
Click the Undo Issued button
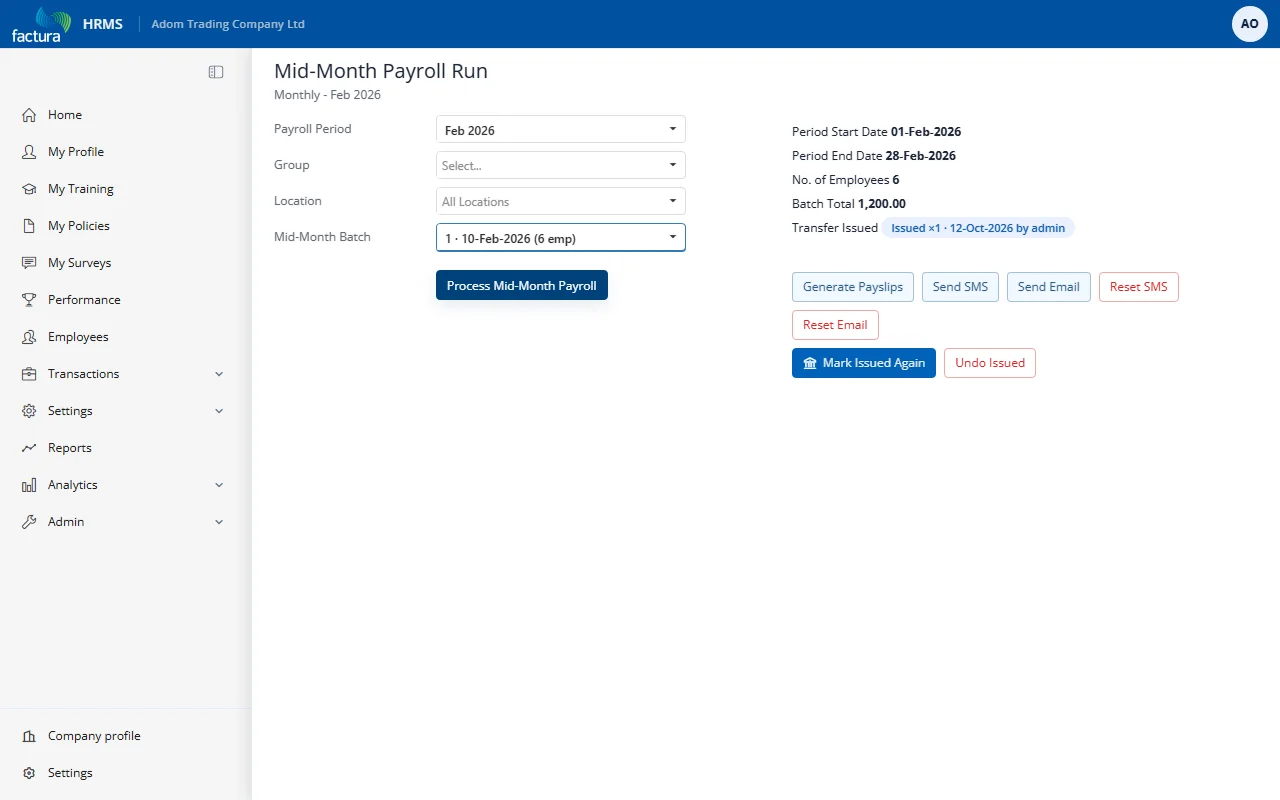click(x=990, y=363)
